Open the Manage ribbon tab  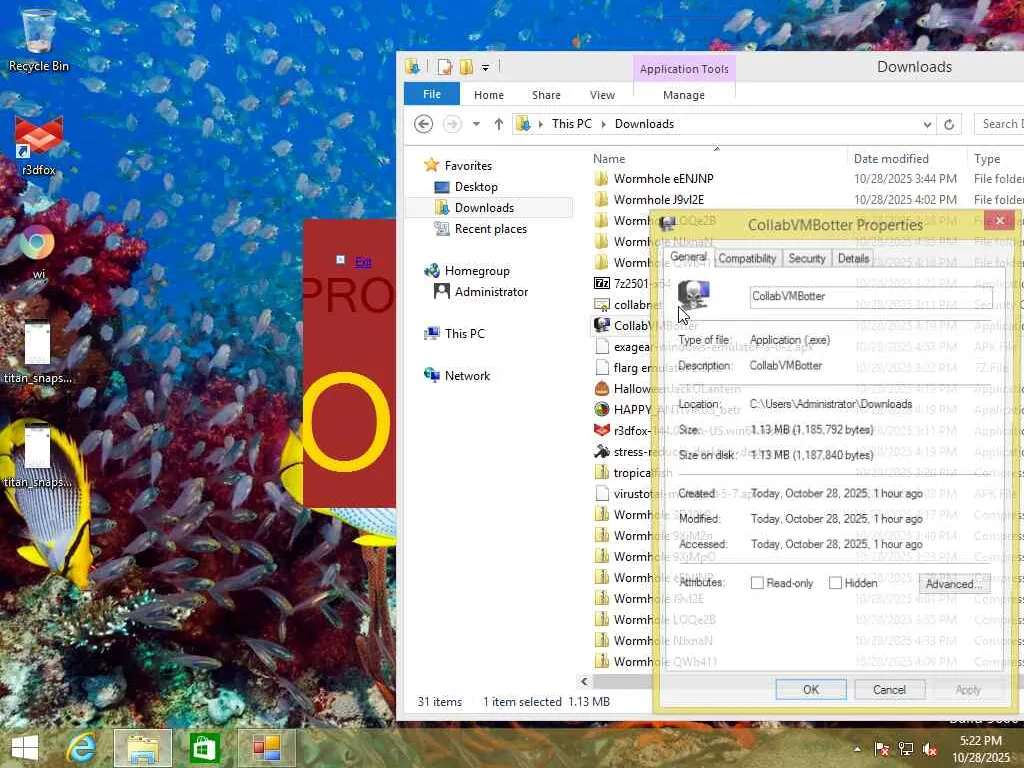point(684,95)
